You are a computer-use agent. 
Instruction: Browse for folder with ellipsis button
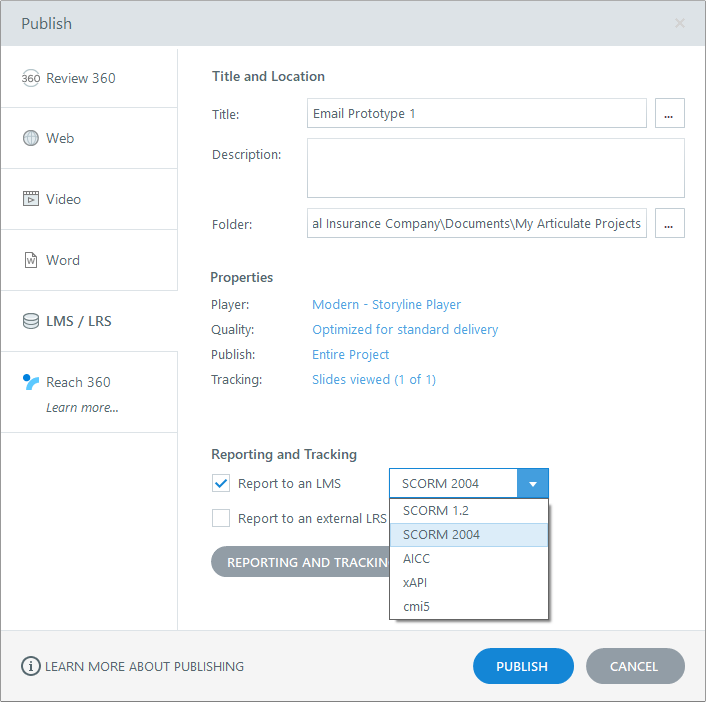pyautogui.click(x=669, y=223)
